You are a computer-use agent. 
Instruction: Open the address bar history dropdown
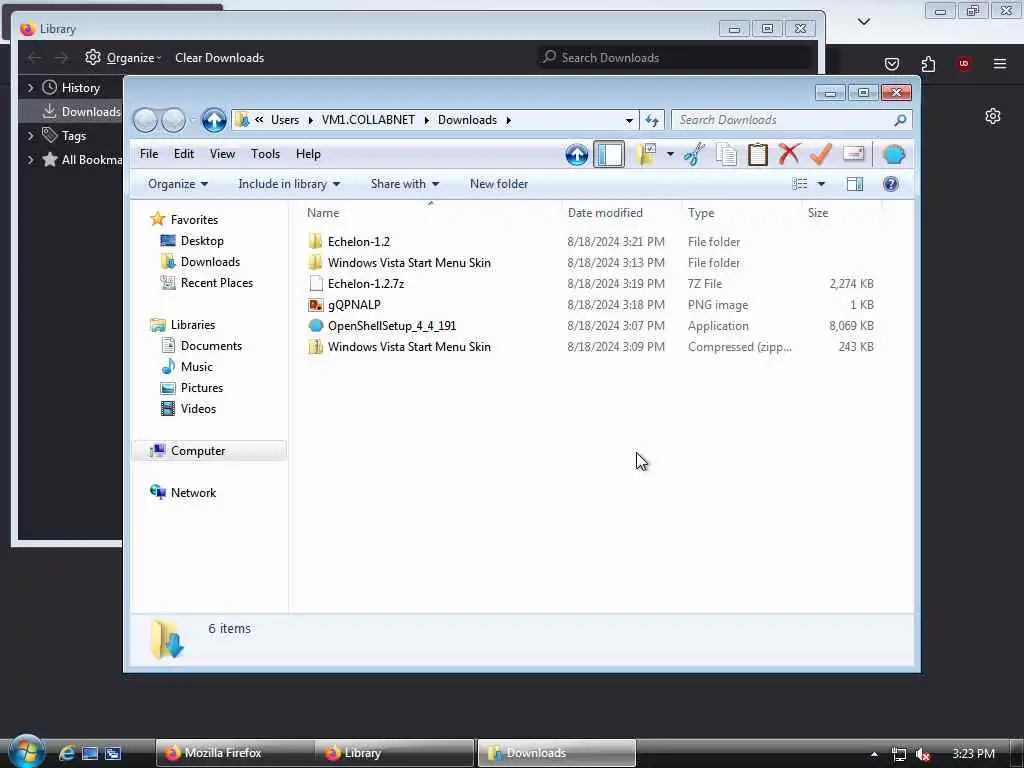(x=629, y=120)
